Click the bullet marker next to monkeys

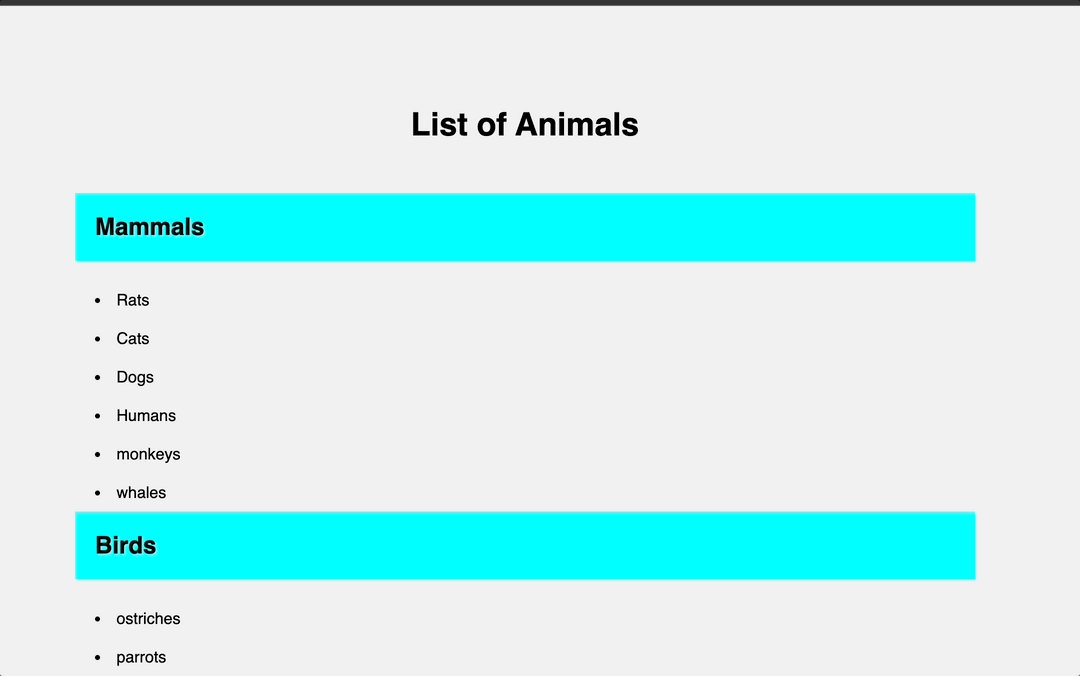[x=97, y=454]
